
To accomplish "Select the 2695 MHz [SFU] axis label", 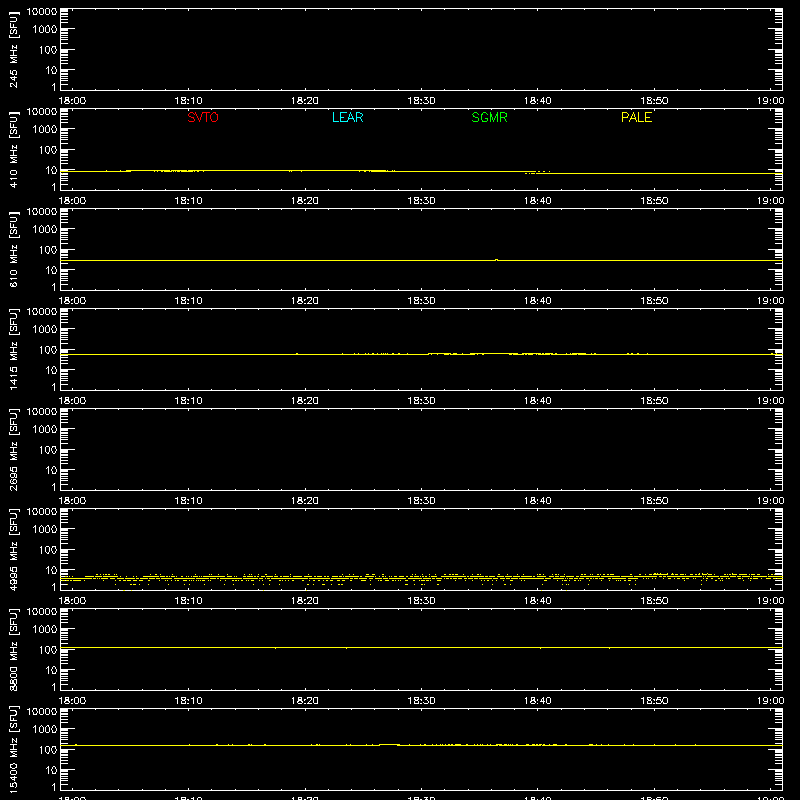I will point(13,449).
